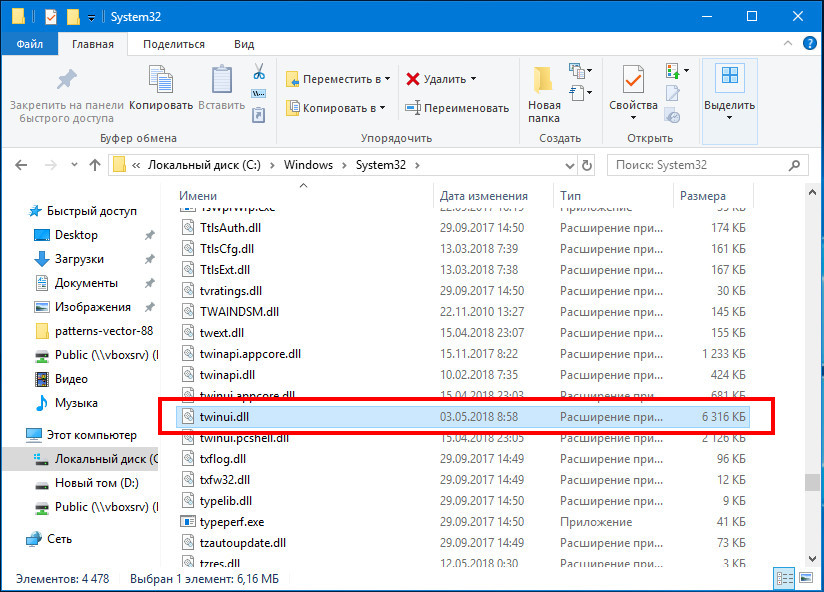The image size is (824, 592).
Task: Refresh the folder view
Action: click(586, 166)
